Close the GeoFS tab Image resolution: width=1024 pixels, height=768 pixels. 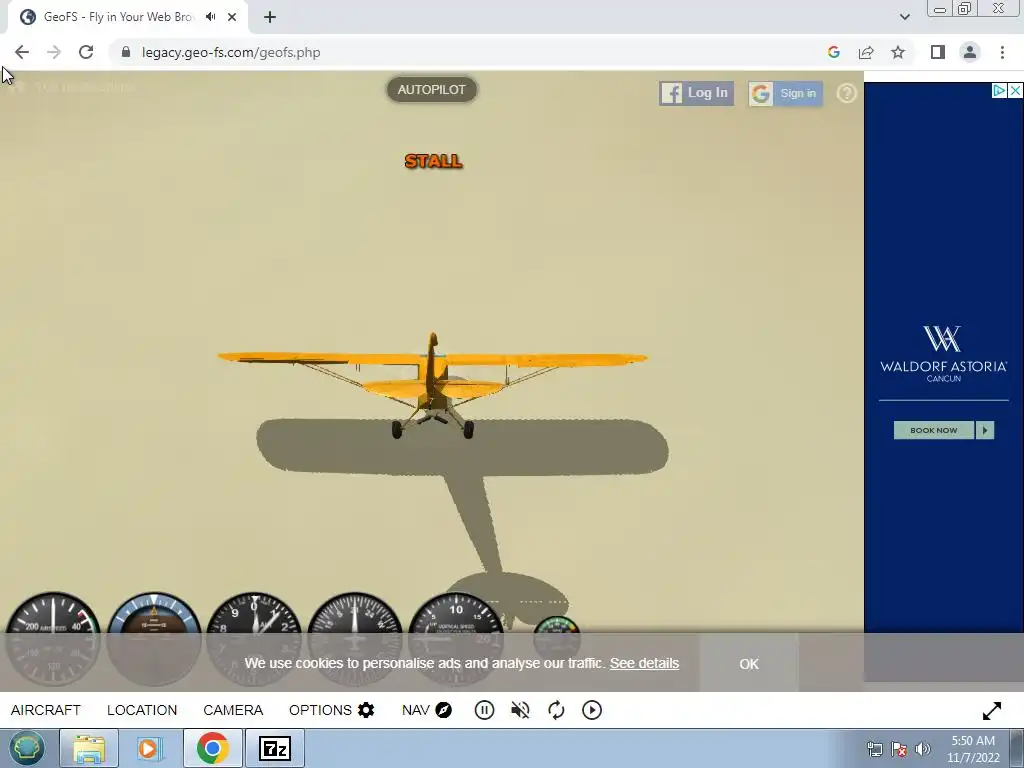[232, 17]
